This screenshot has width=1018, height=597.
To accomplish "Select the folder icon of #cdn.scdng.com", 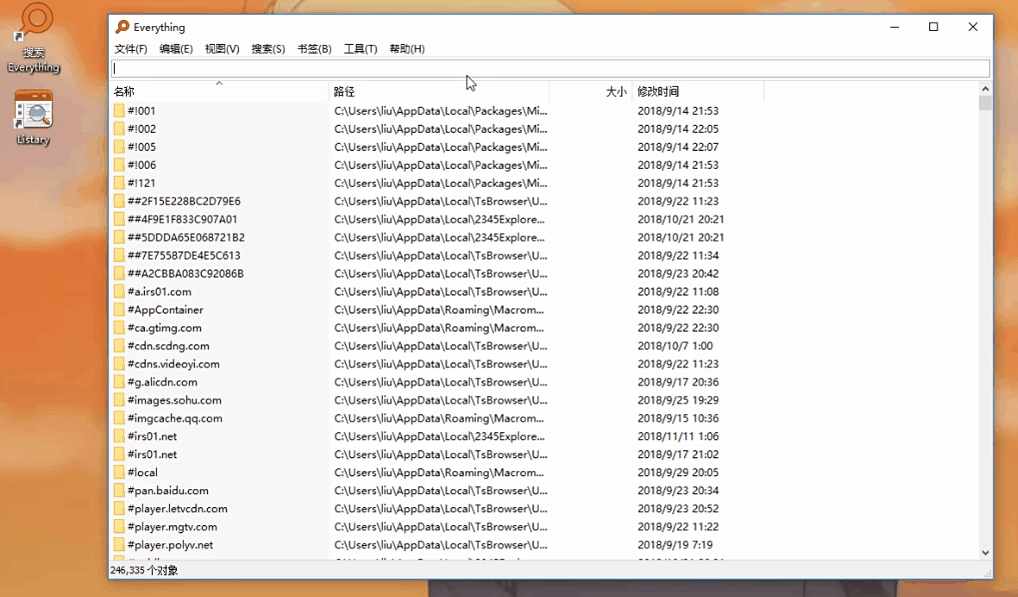I will click(x=119, y=346).
